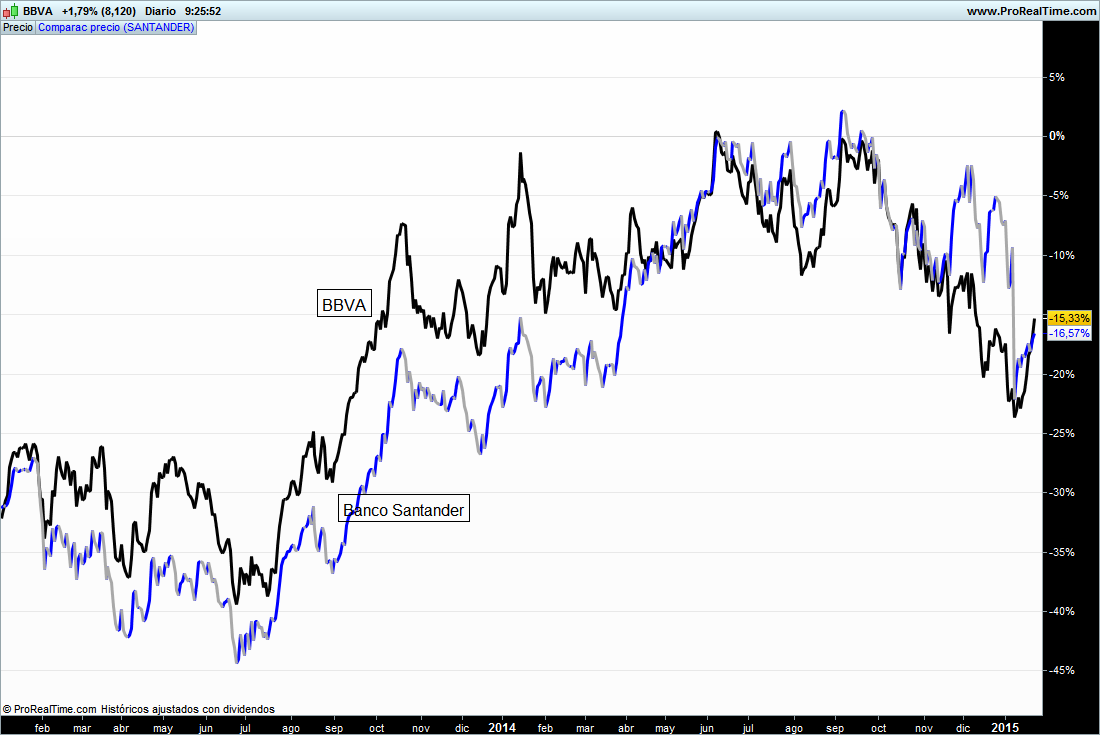Click the blue -16,57% price tag
Viewport: 1100px width, 735px height.
click(x=1069, y=333)
